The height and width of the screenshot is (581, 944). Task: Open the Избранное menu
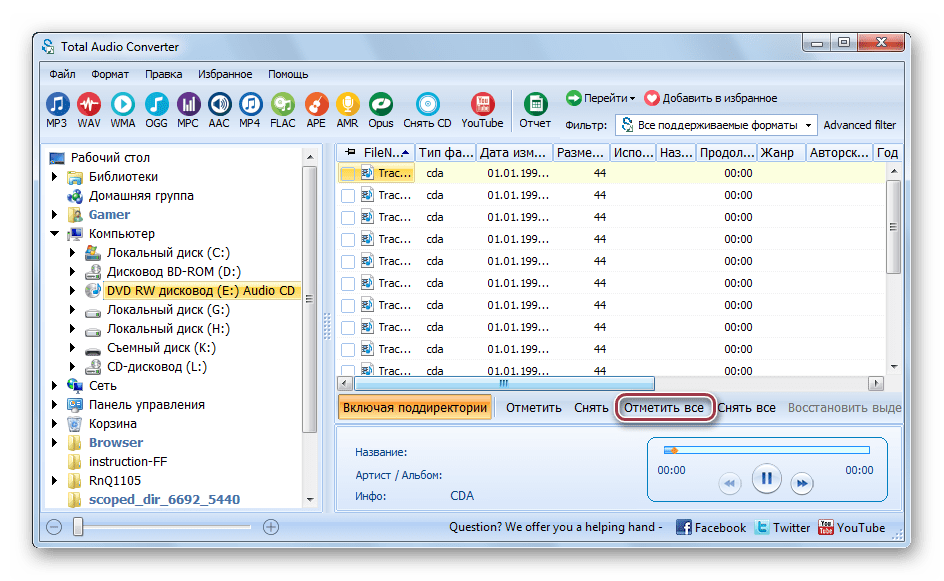(225, 74)
